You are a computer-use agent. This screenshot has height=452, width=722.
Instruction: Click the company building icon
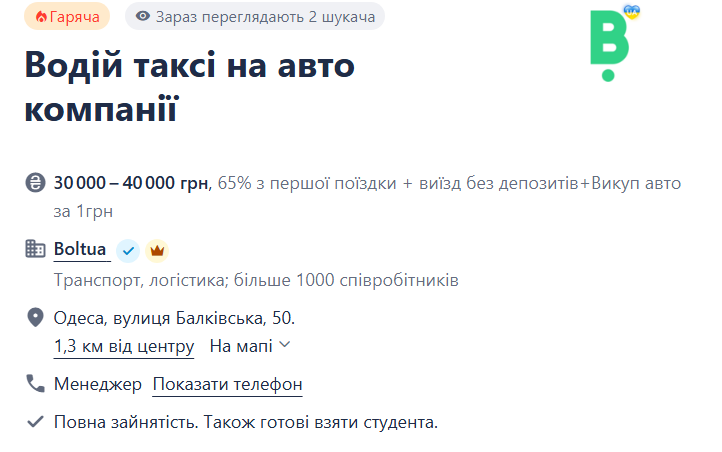(36, 249)
